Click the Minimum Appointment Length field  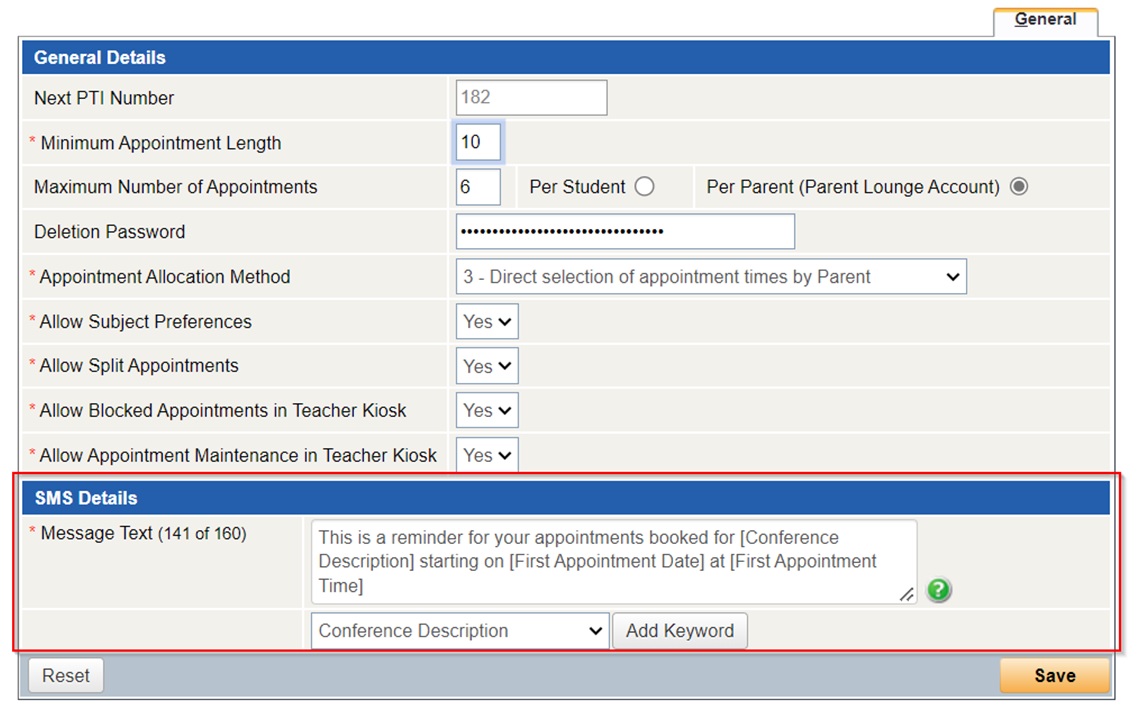pos(478,143)
